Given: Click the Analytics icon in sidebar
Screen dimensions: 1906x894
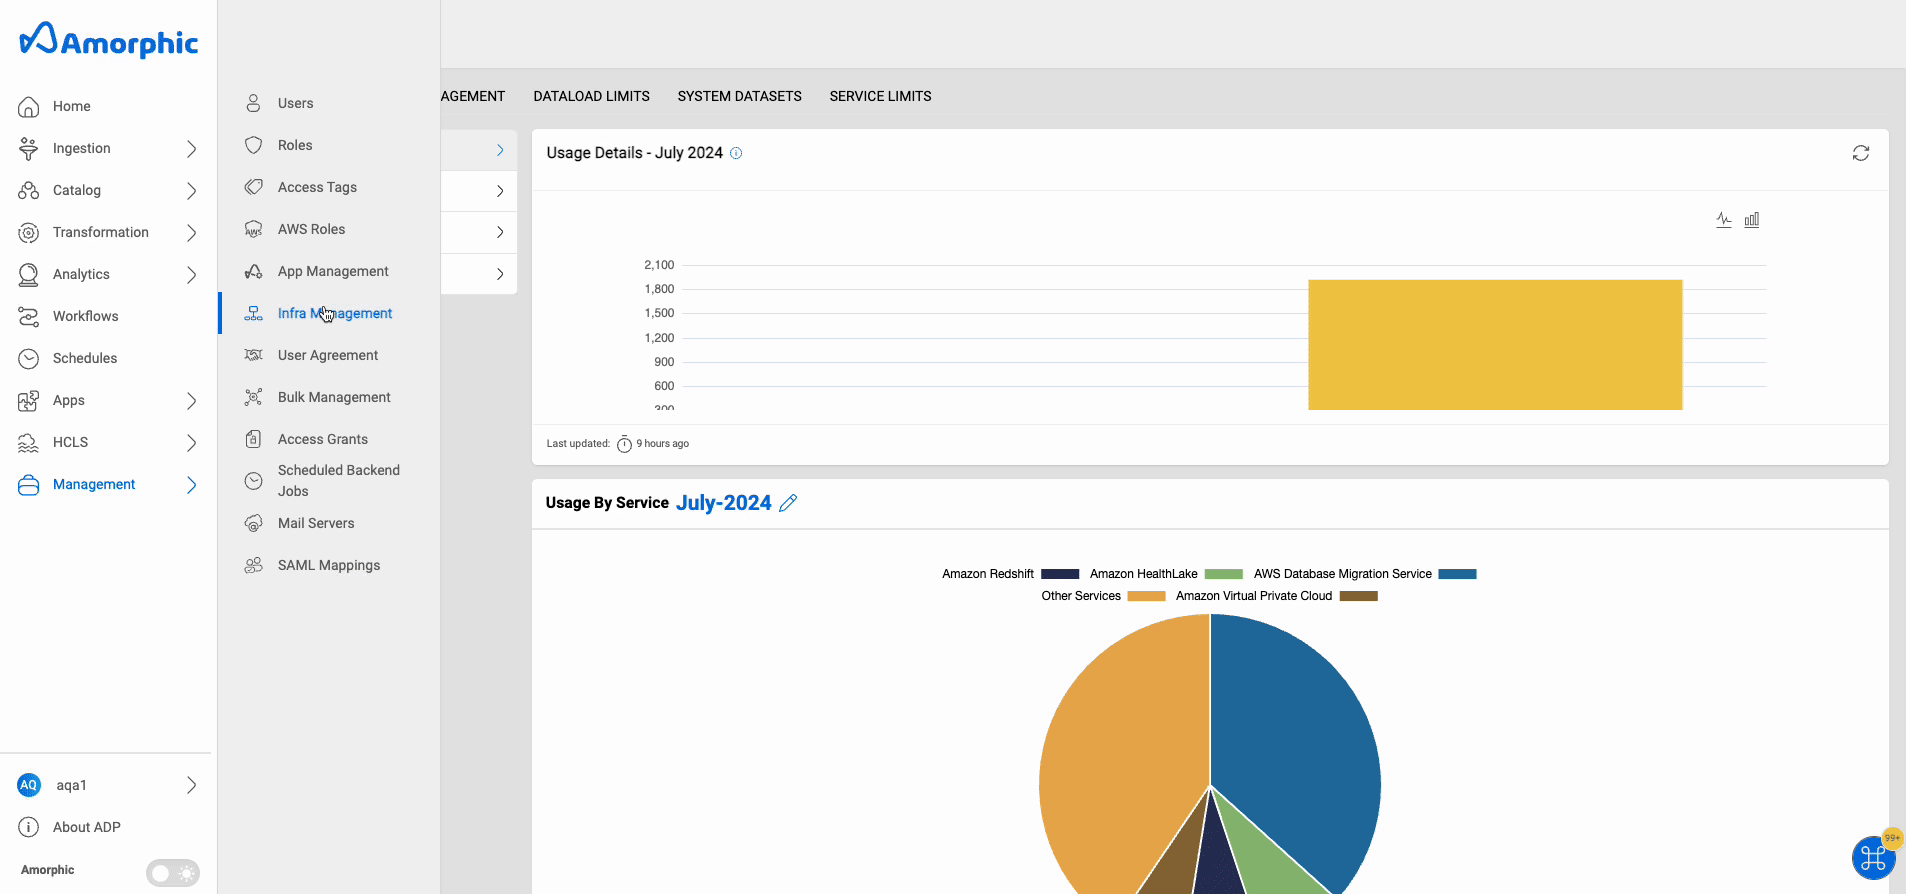Looking at the screenshot, I should (x=29, y=274).
